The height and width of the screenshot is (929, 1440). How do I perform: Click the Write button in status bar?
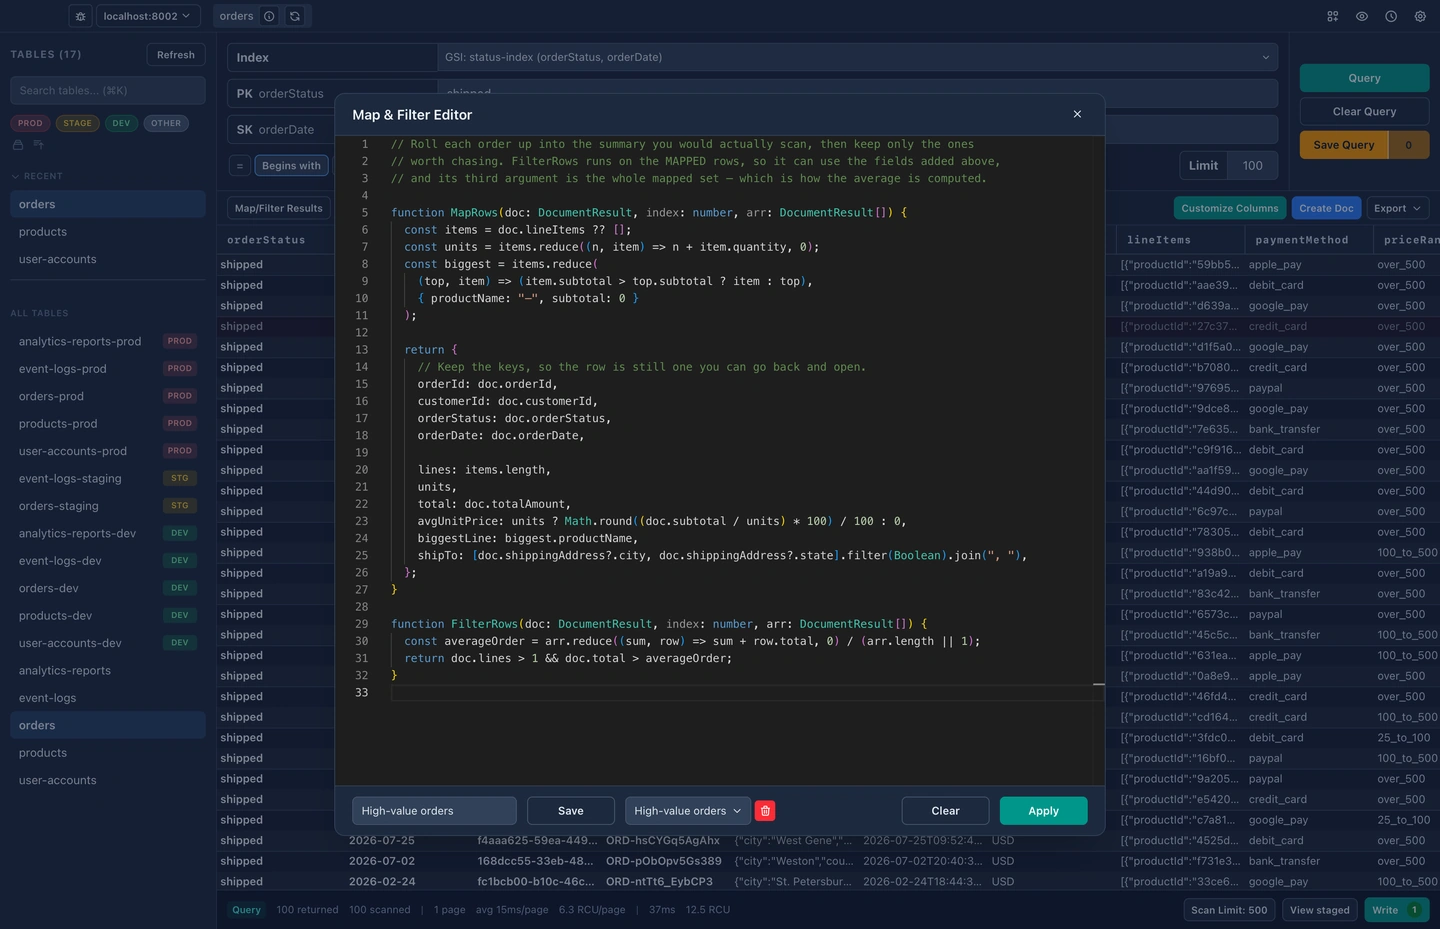1396,910
